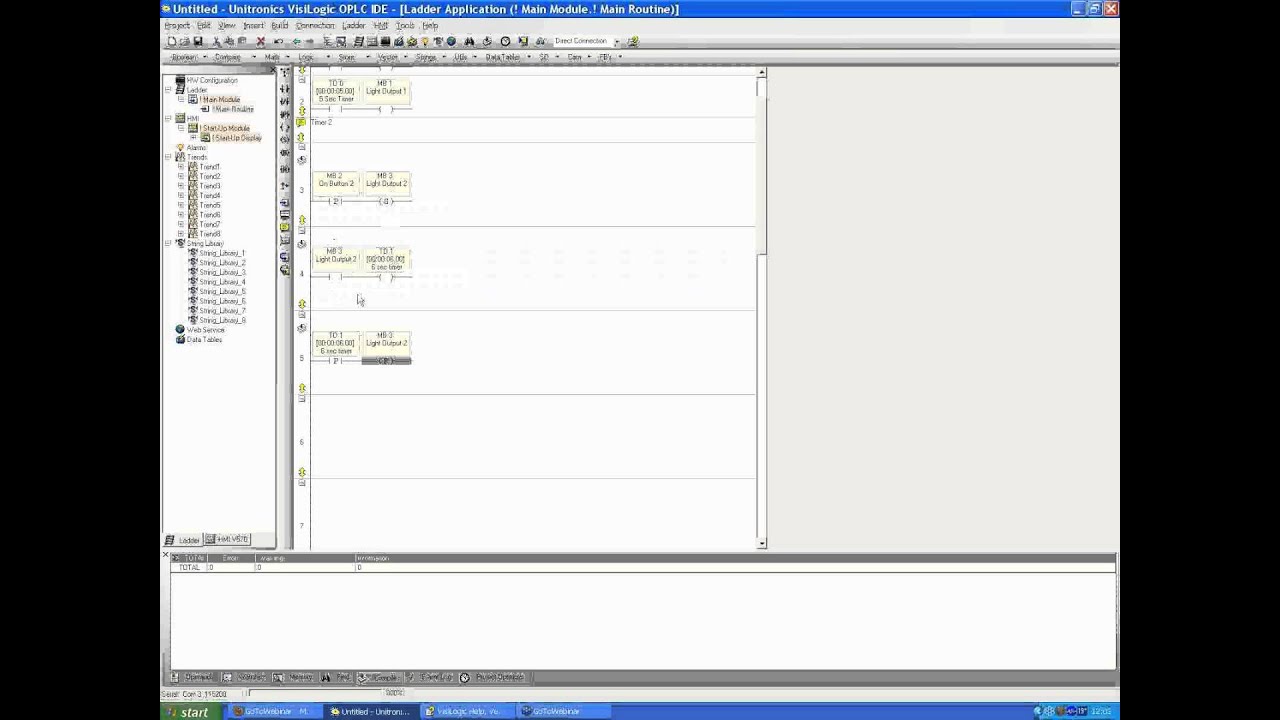Viewport: 1280px width, 720px height.
Task: Click the New project toolbar icon
Action: (171, 41)
